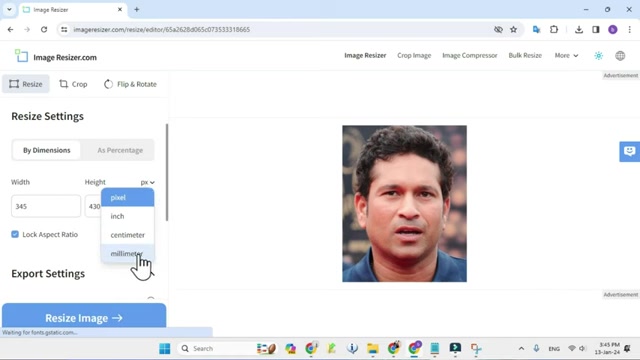The width and height of the screenshot is (640, 360).
Task: Open the feedback chat widget icon
Action: click(x=629, y=151)
